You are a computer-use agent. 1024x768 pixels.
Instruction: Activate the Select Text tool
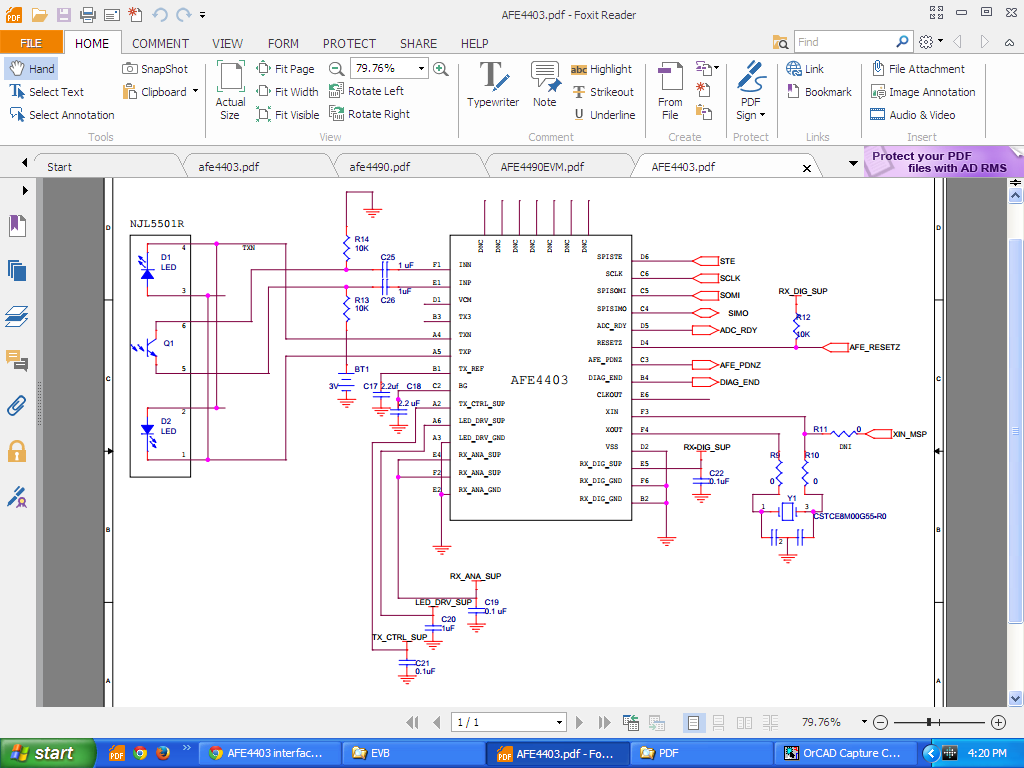(x=47, y=92)
